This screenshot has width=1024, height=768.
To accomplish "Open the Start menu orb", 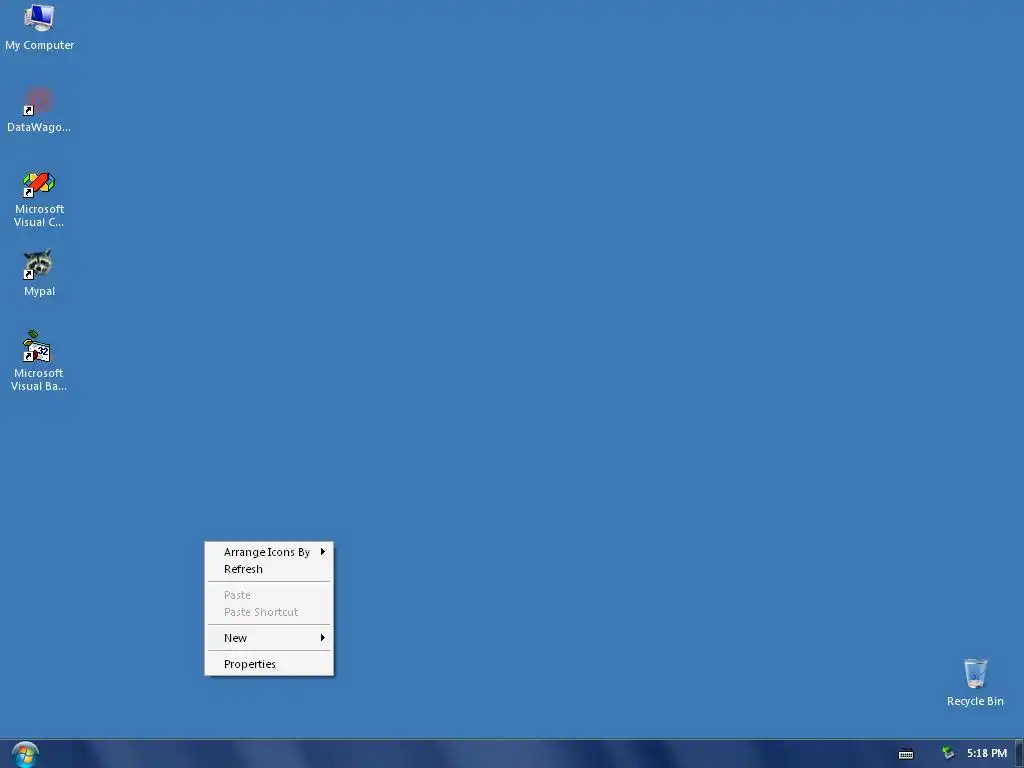I will pos(25,755).
